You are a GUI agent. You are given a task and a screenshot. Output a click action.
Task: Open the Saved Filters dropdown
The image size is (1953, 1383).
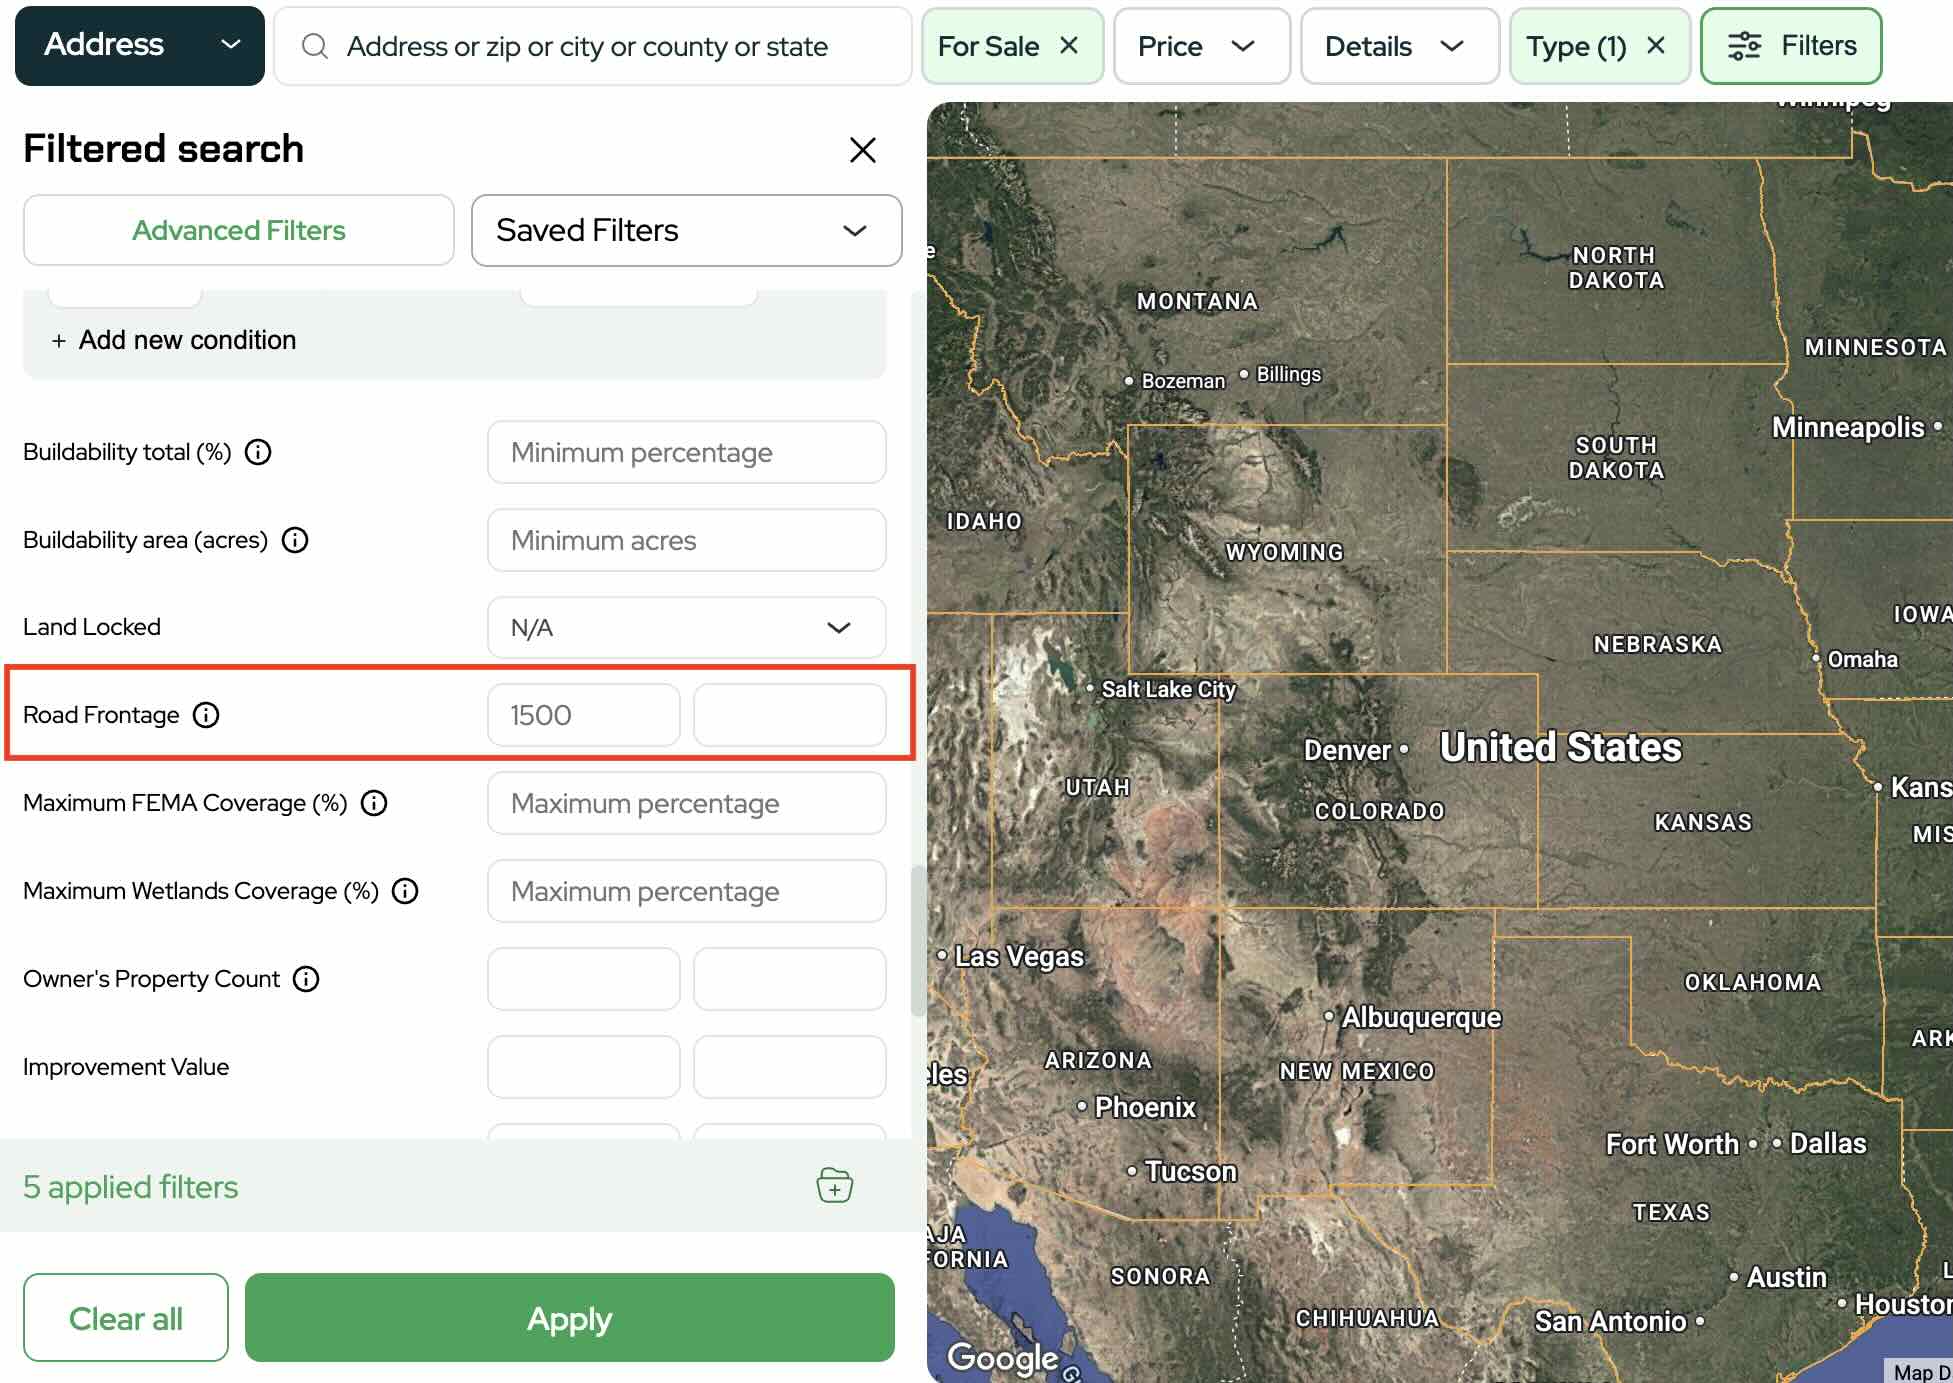686,230
